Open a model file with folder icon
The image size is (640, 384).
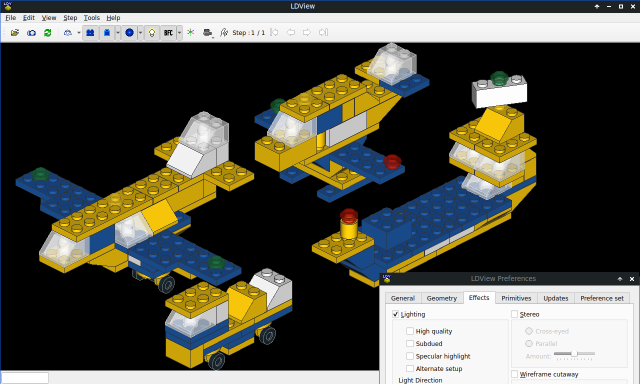click(x=15, y=33)
